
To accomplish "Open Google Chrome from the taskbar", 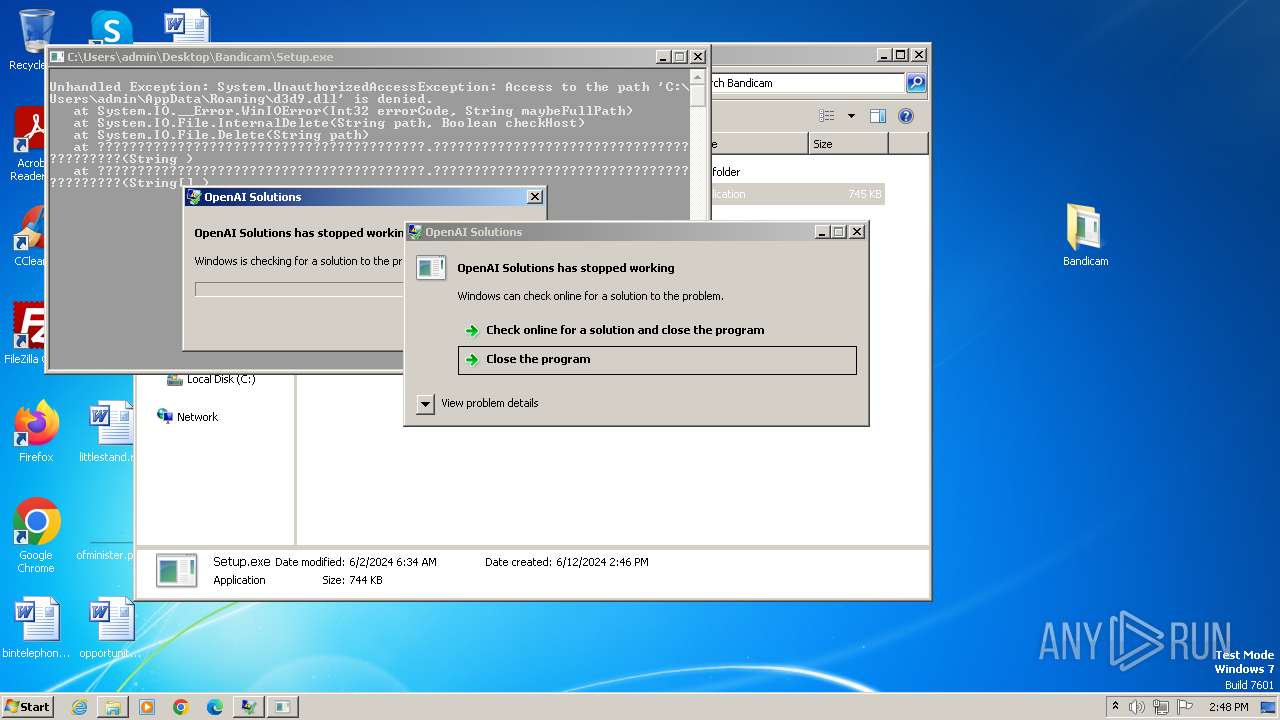I will coord(181,707).
